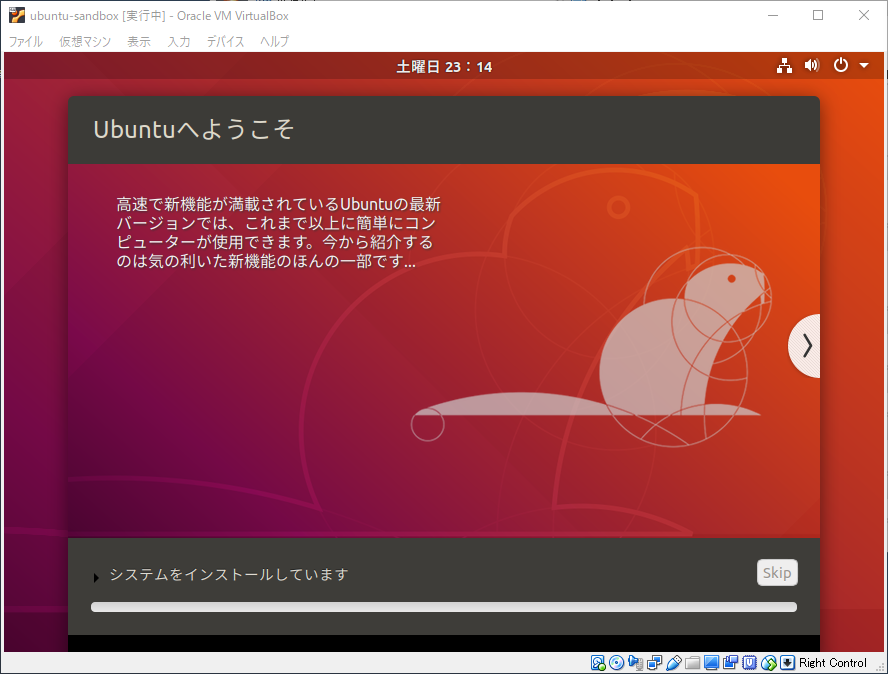
Task: Click the shared folders status icon
Action: 693,663
